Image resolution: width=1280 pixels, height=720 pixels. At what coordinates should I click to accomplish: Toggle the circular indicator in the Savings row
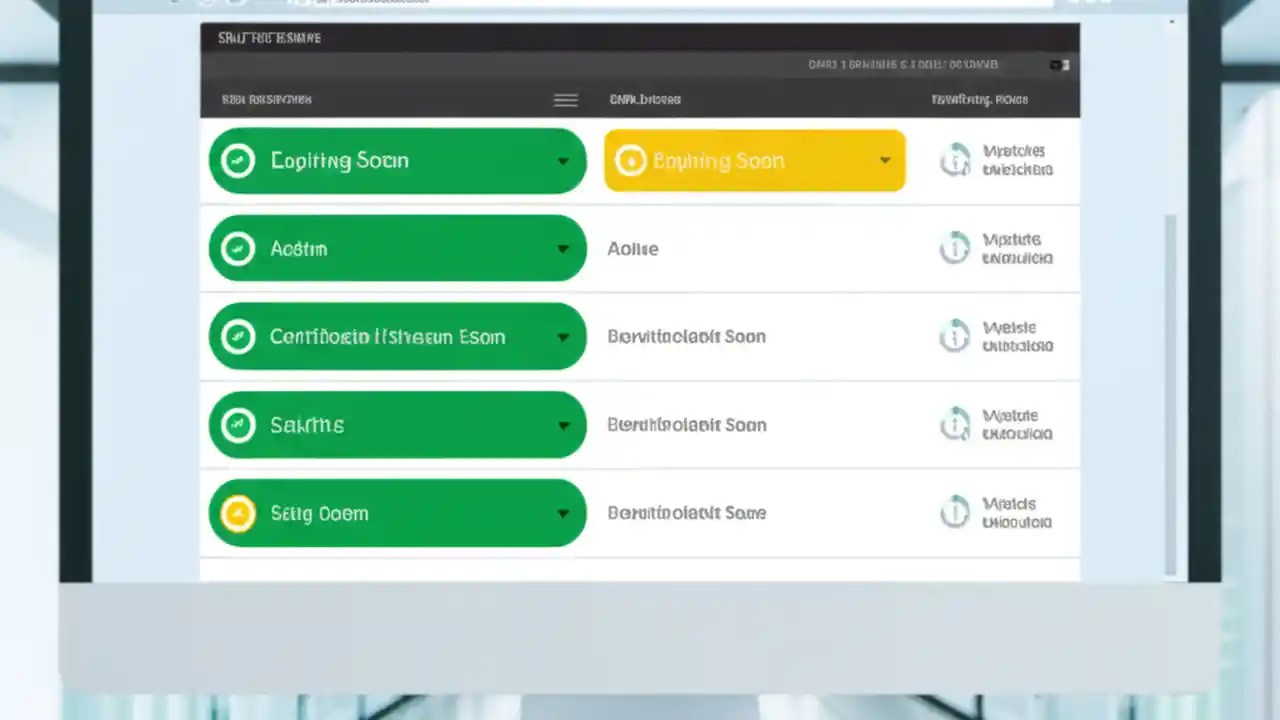[x=955, y=424]
